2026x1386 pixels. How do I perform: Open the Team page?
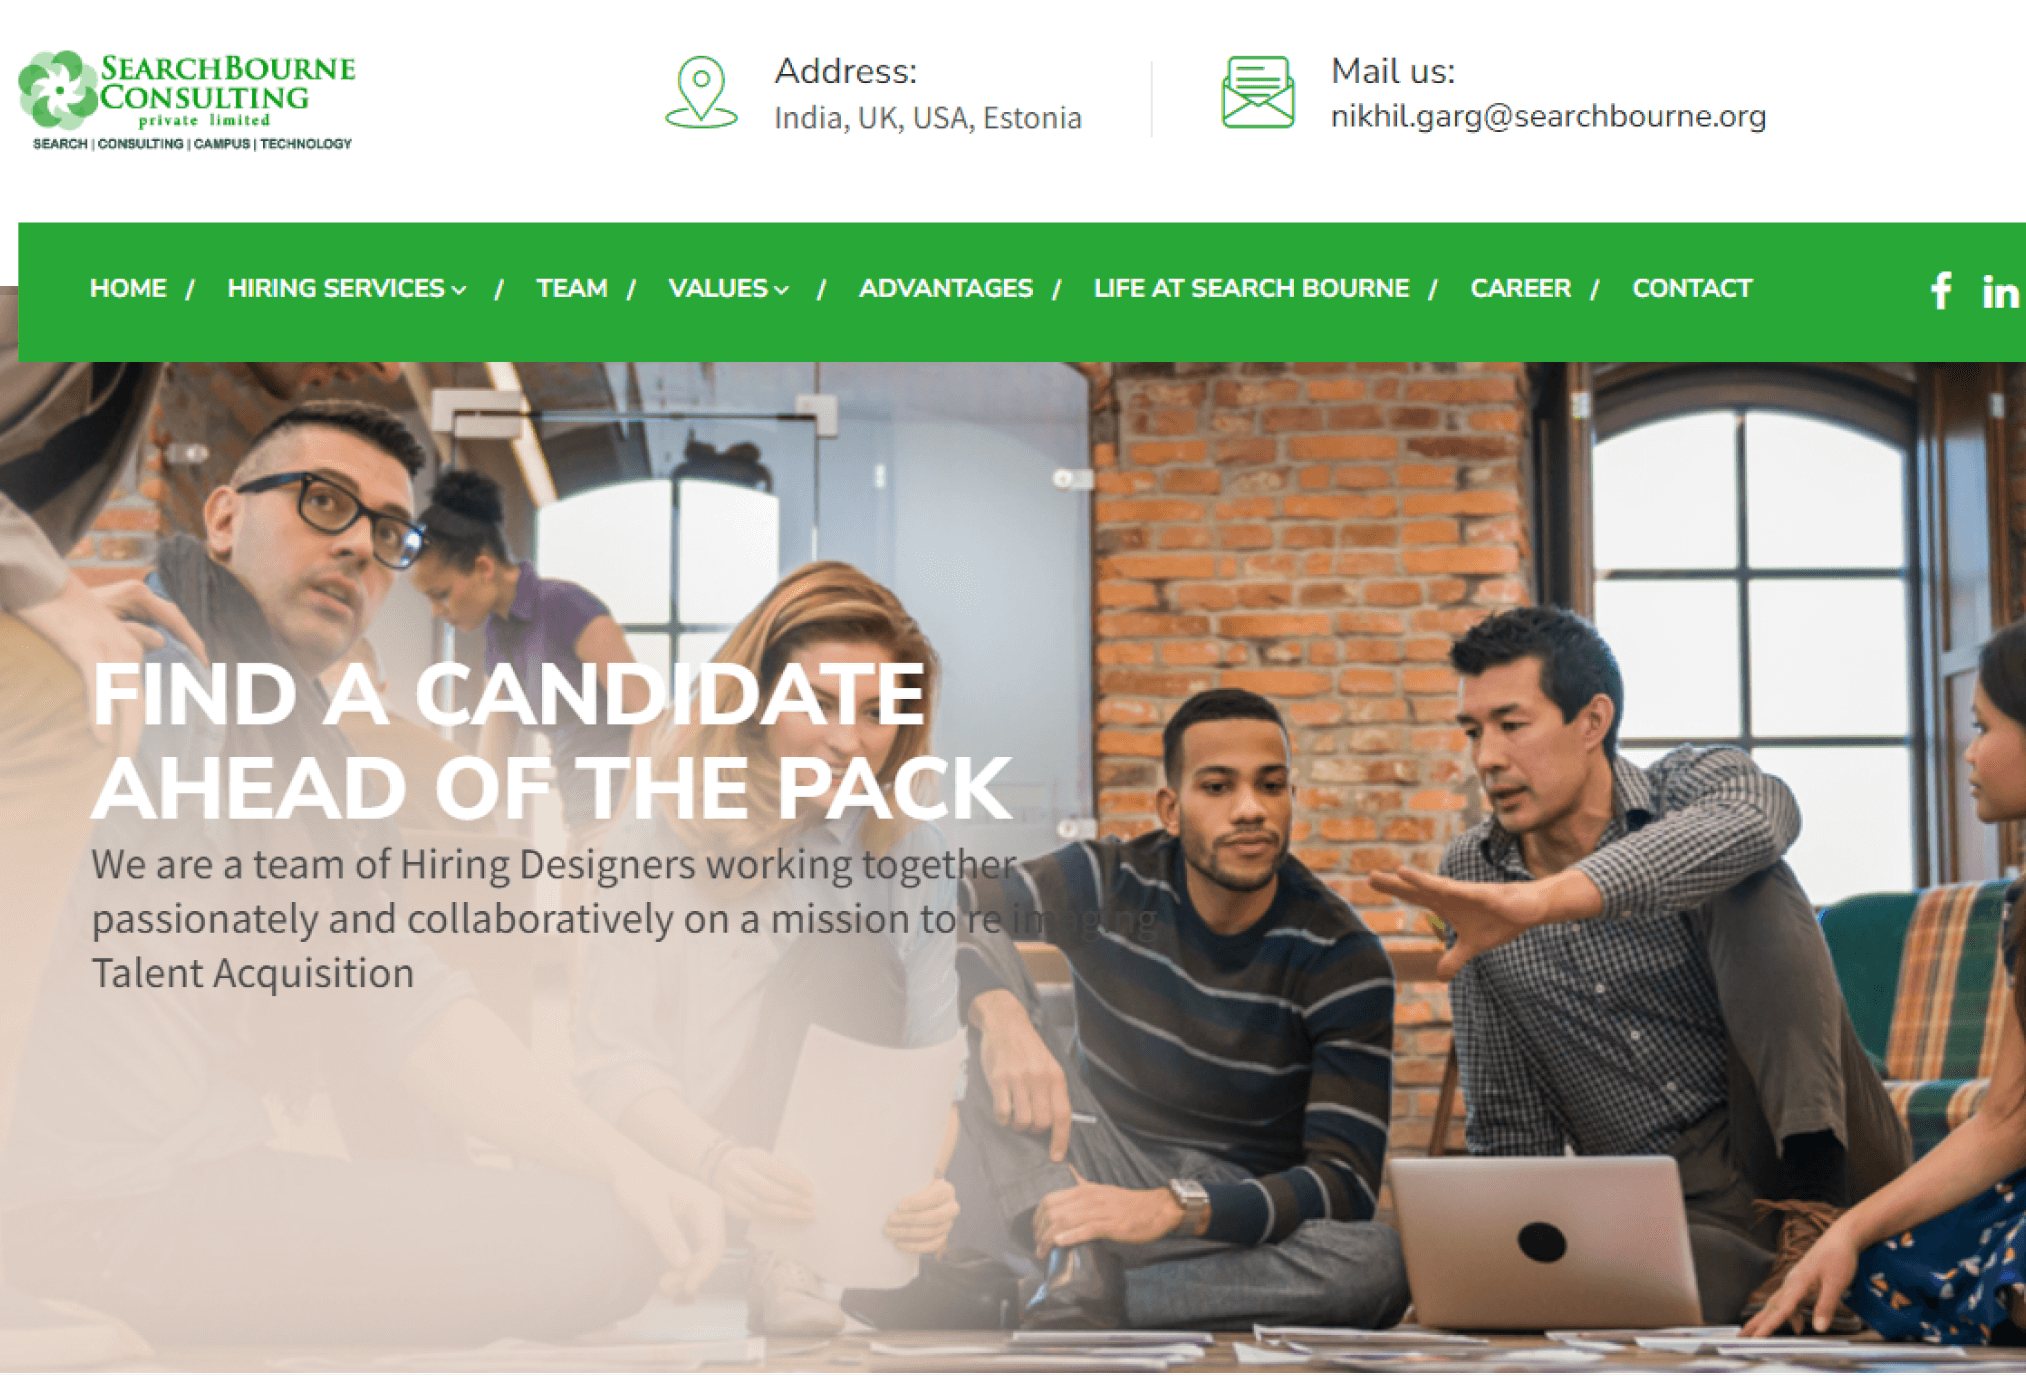572,288
